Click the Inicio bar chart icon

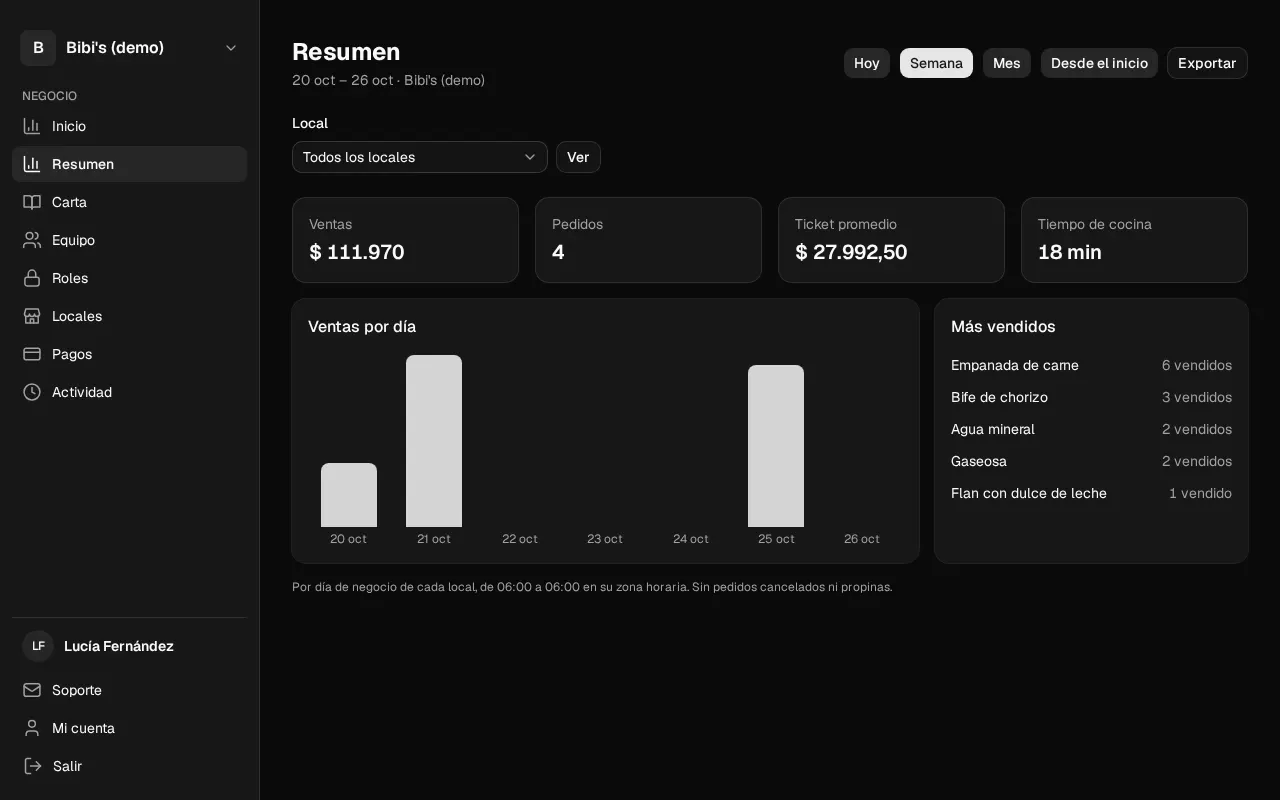click(32, 126)
